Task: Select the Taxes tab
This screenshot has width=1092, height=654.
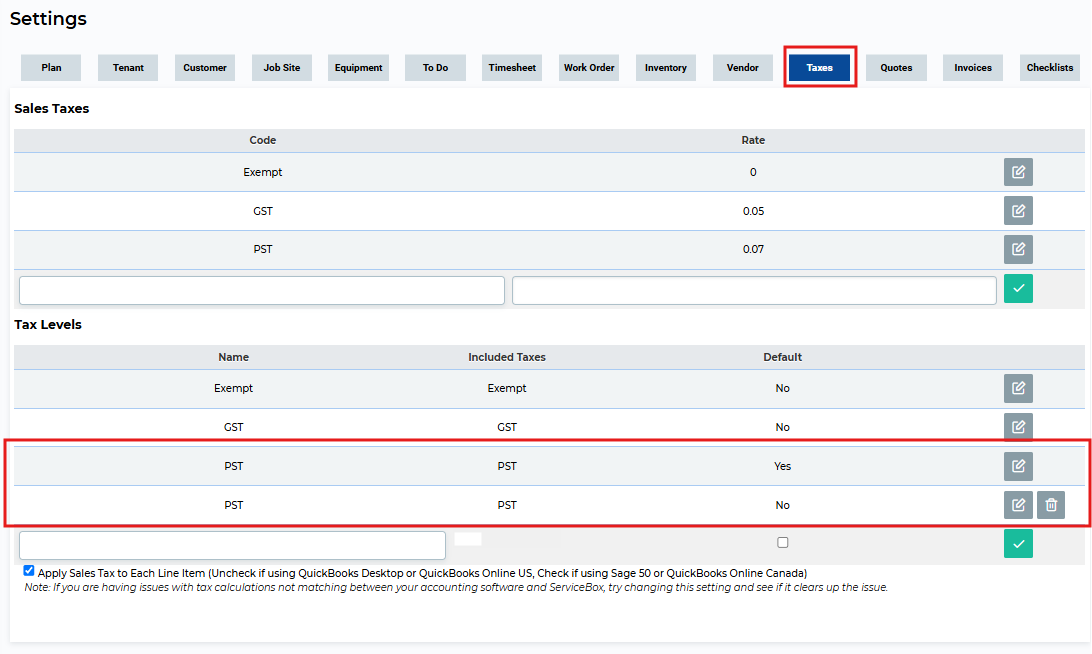Action: click(x=820, y=68)
